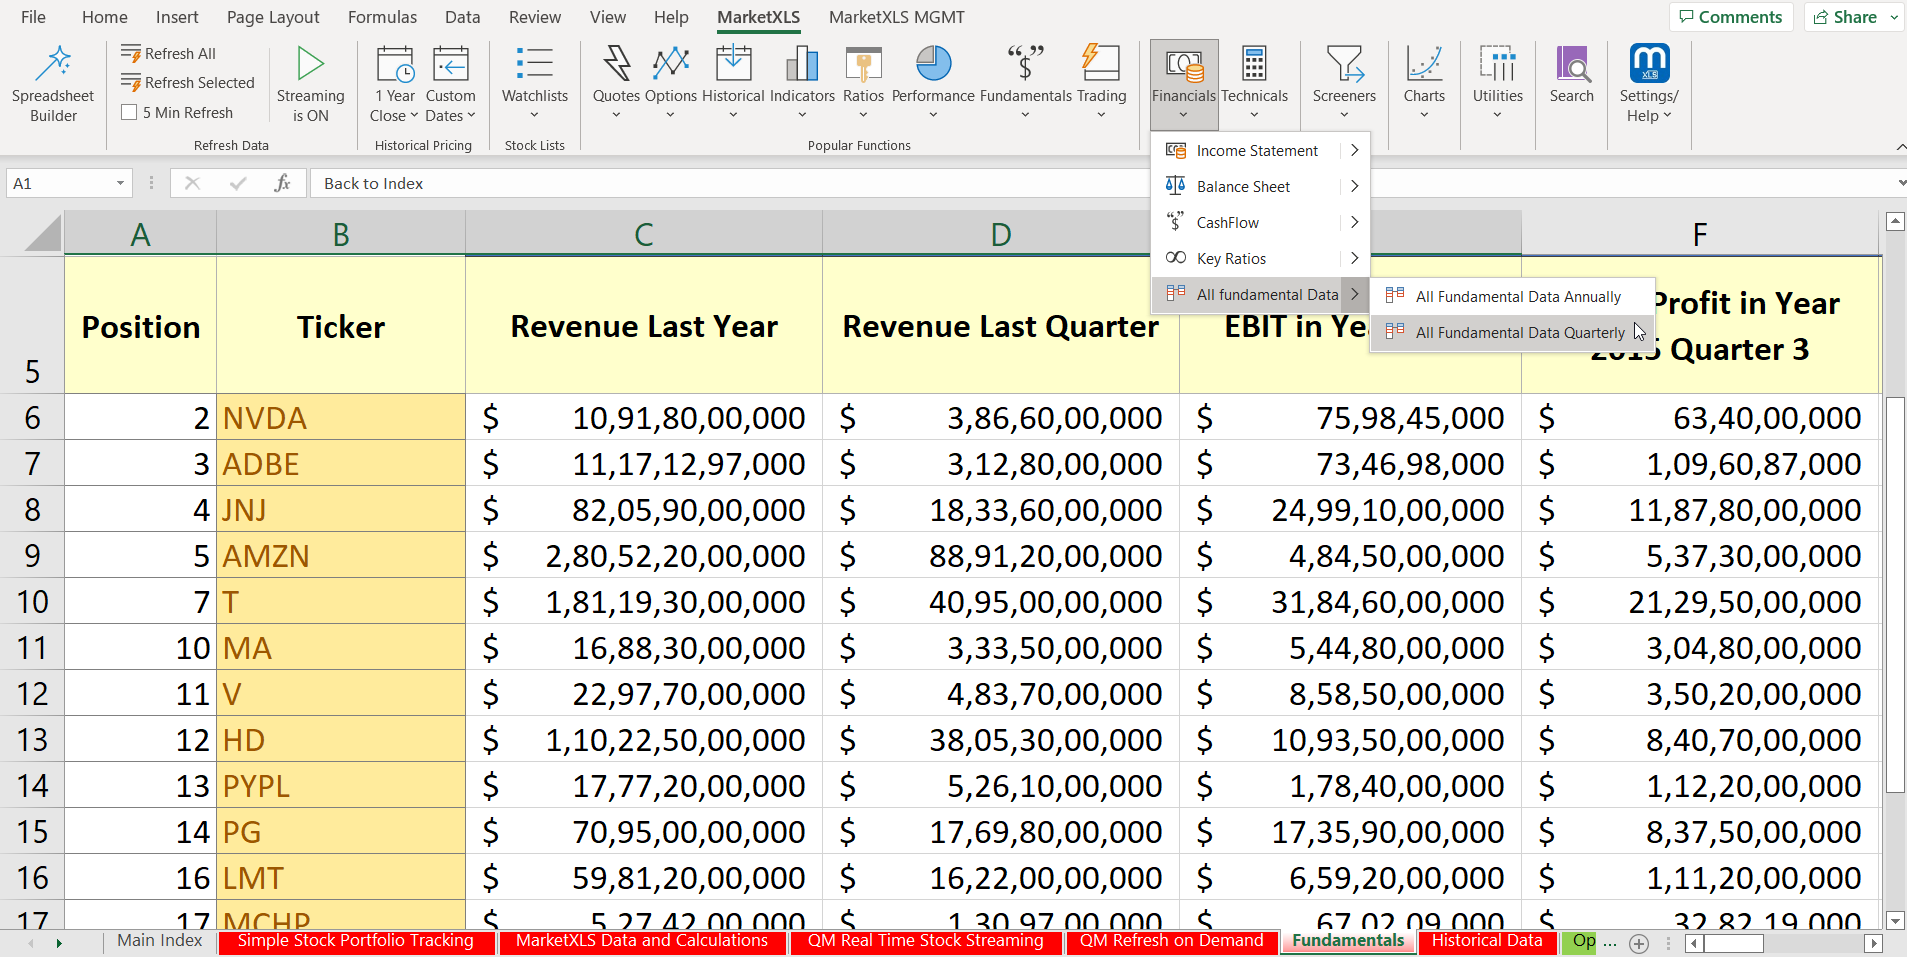
Task: Select the Quotes function icon
Action: click(x=615, y=80)
